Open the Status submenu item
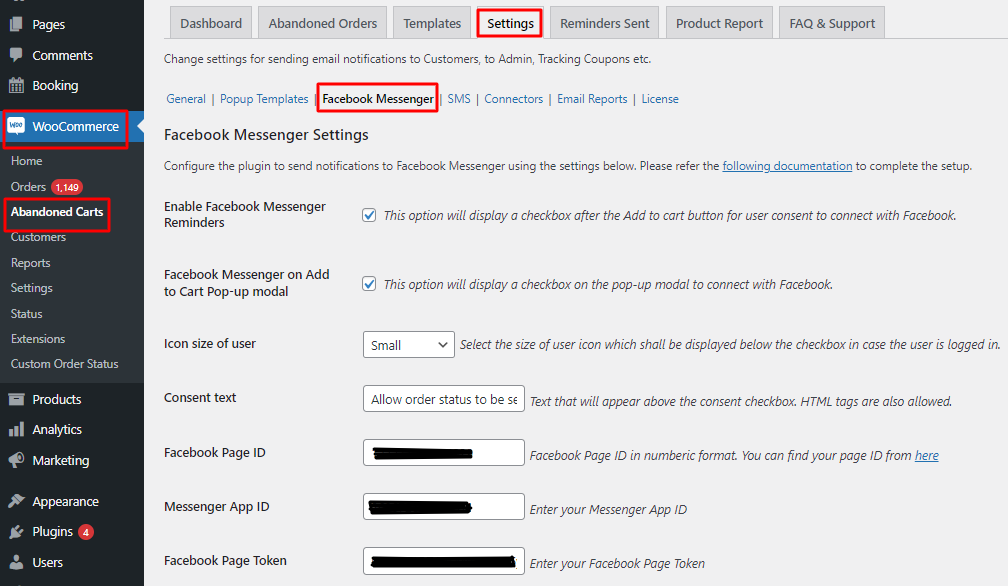This screenshot has height=586, width=1008. pos(26,314)
